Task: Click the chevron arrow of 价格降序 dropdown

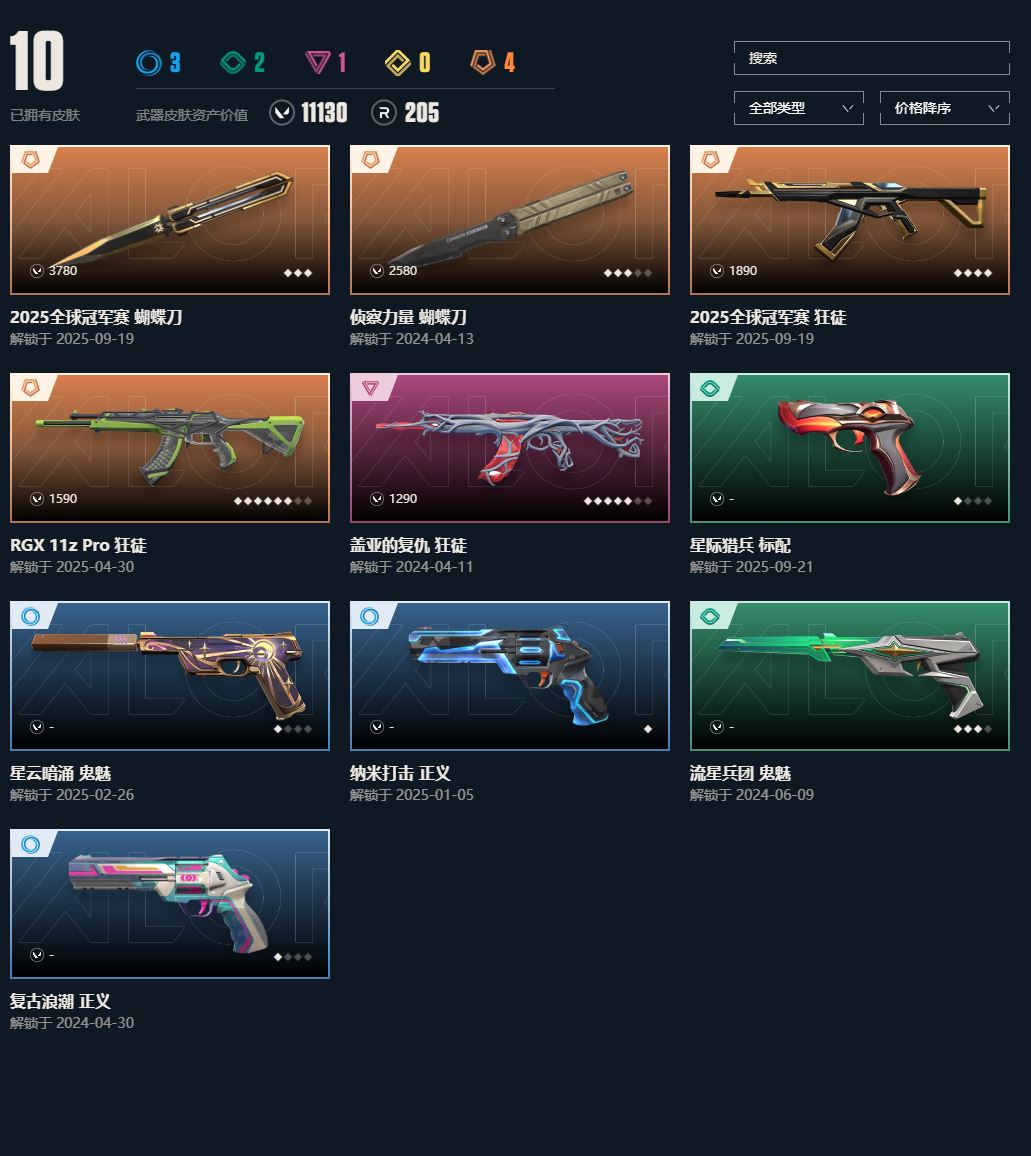Action: [993, 108]
